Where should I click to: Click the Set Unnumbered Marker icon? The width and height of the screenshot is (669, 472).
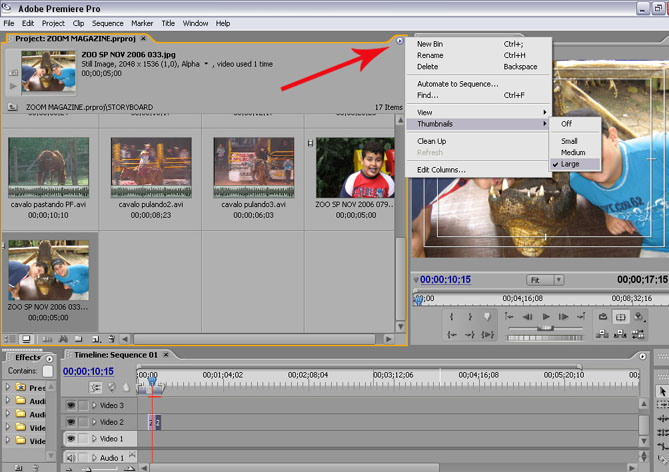point(487,316)
